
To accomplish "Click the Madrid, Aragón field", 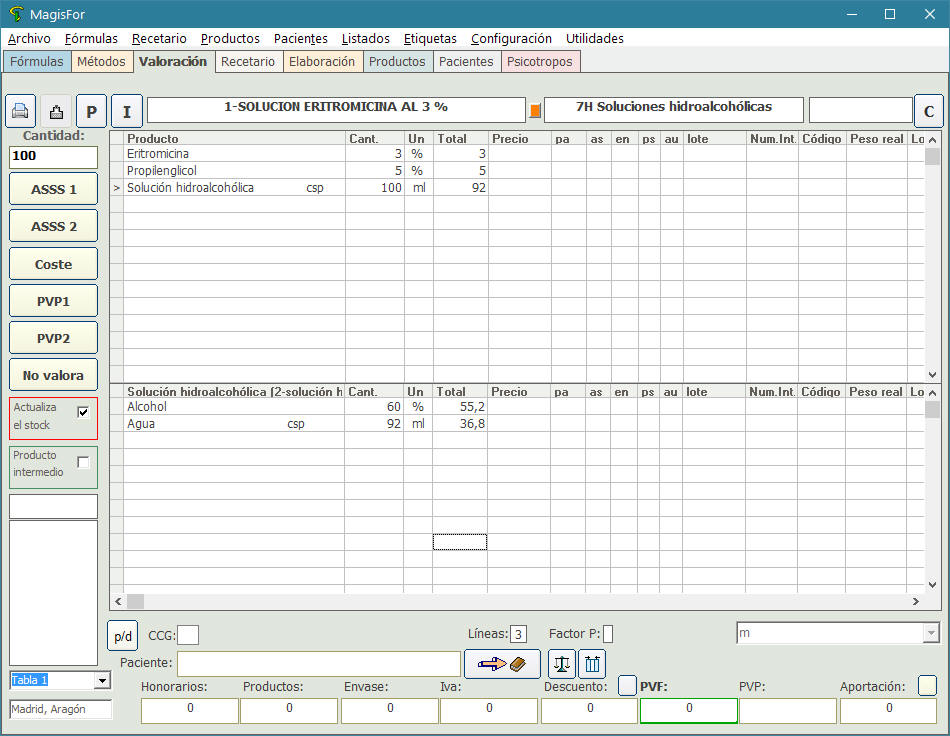I will pyautogui.click(x=61, y=709).
